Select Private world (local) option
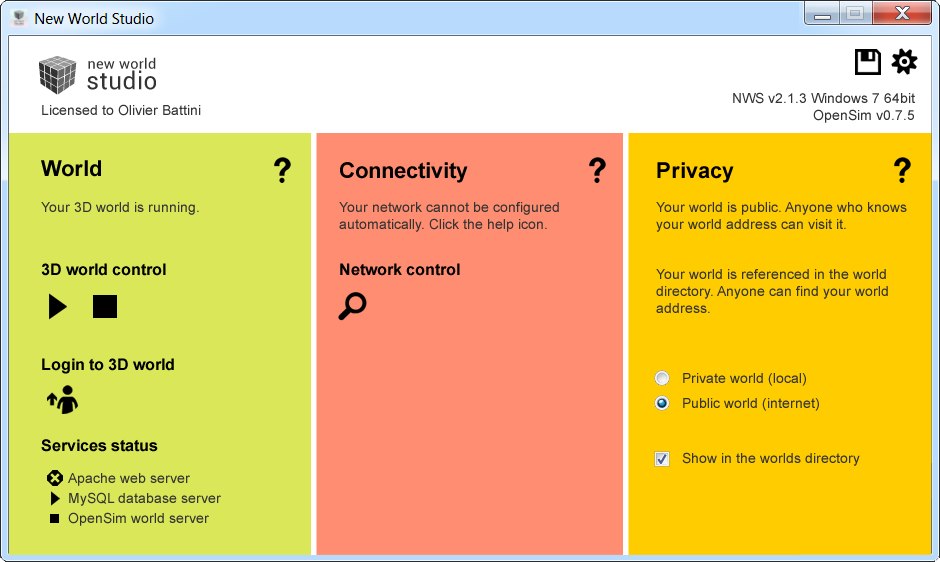Image resolution: width=940 pixels, height=562 pixels. 662,378
